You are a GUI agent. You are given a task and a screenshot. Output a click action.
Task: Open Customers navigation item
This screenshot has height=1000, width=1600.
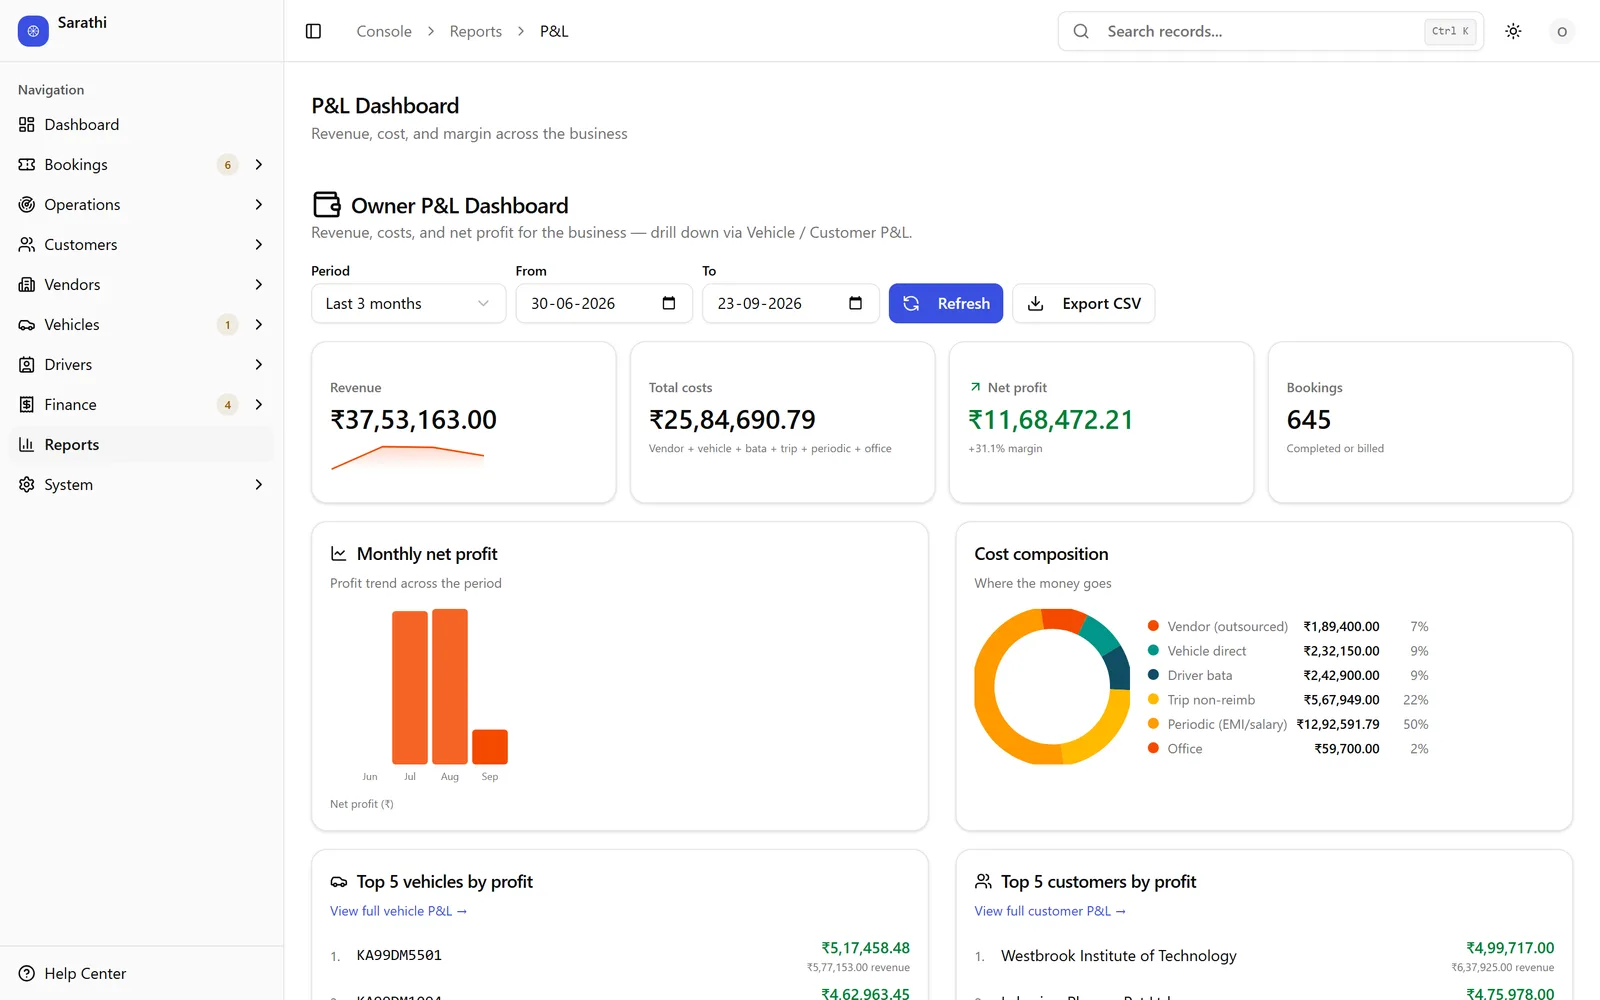click(141, 244)
